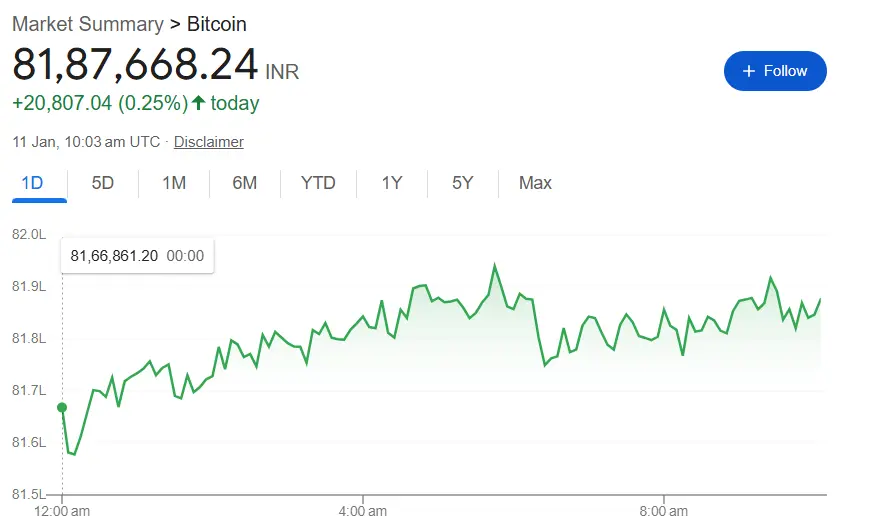875x532 pixels.
Task: Switch to the 6M range tab
Action: (245, 183)
